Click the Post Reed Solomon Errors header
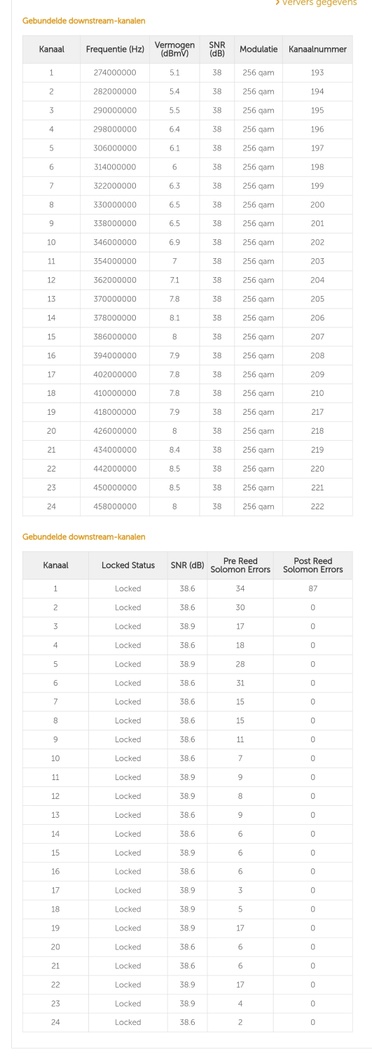372x1062 pixels. 312,566
